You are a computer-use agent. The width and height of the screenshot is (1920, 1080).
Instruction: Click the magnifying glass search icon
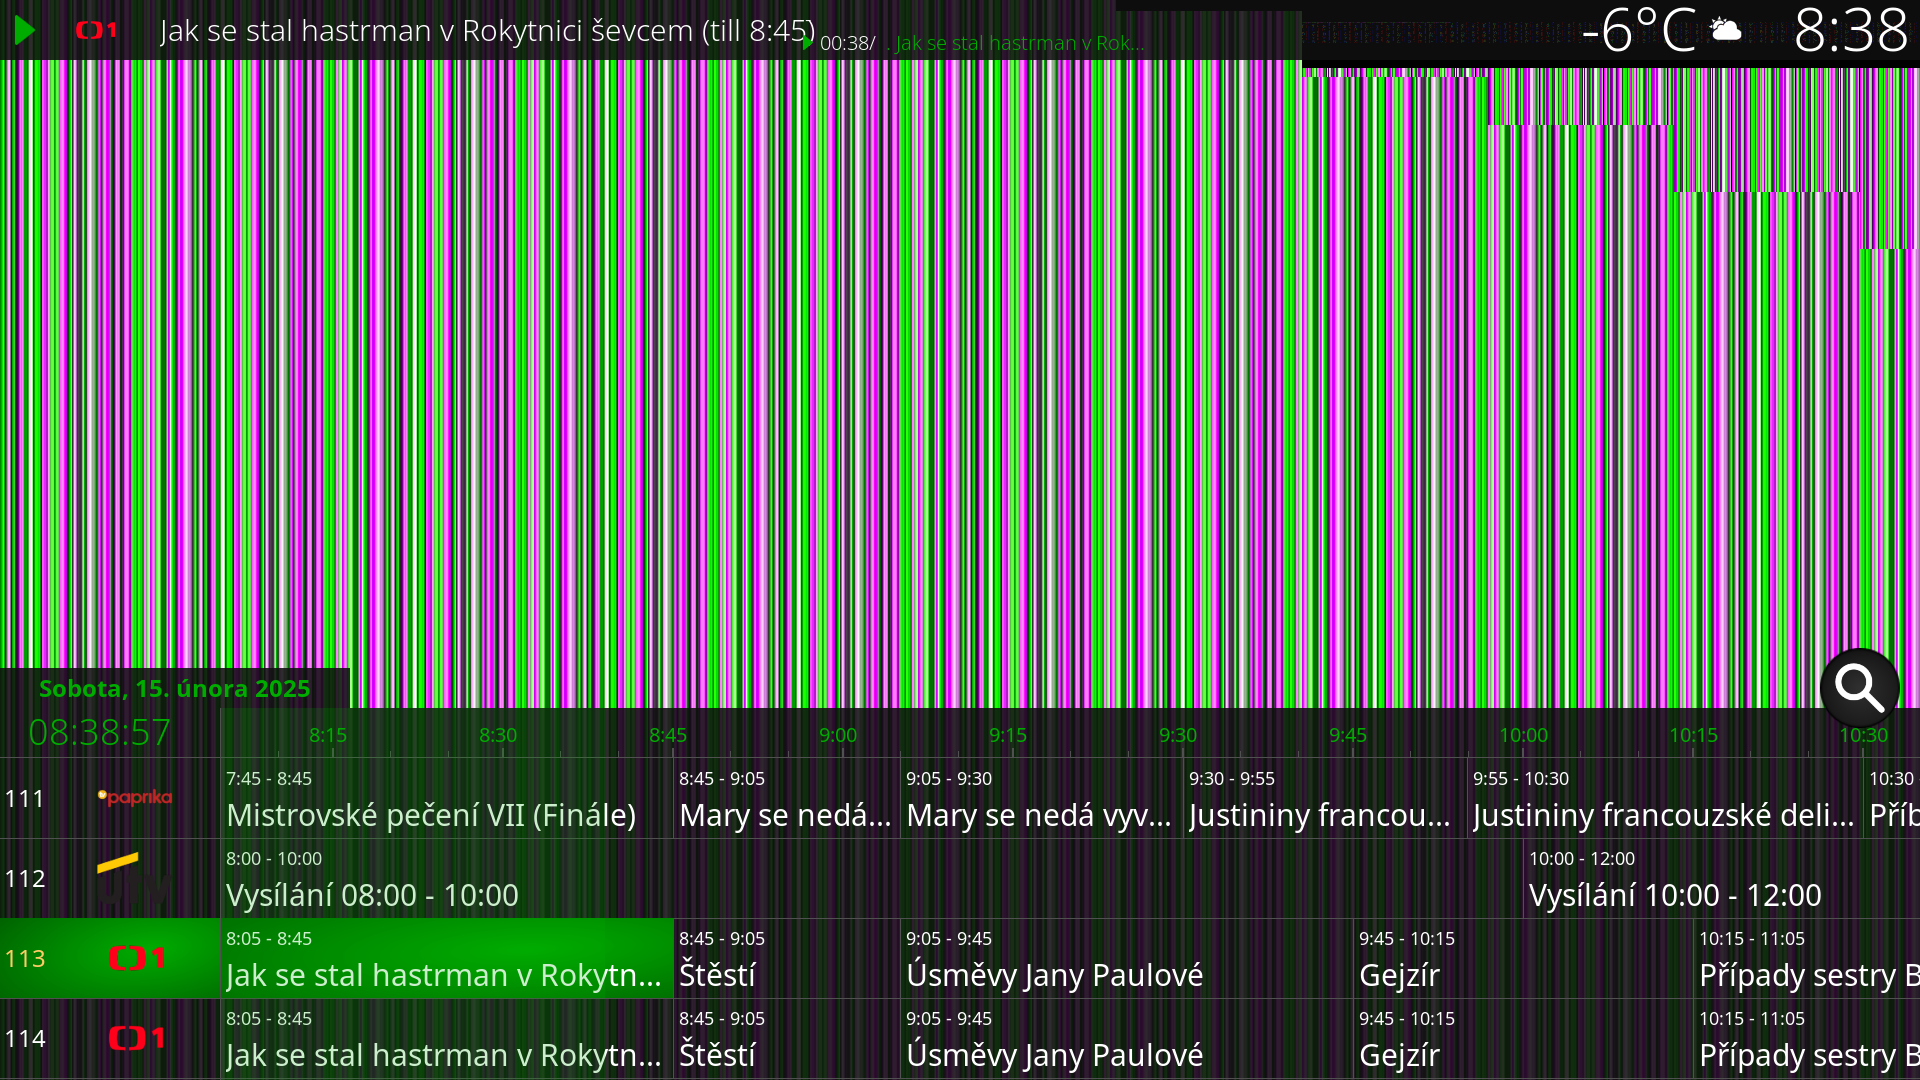pos(1859,688)
